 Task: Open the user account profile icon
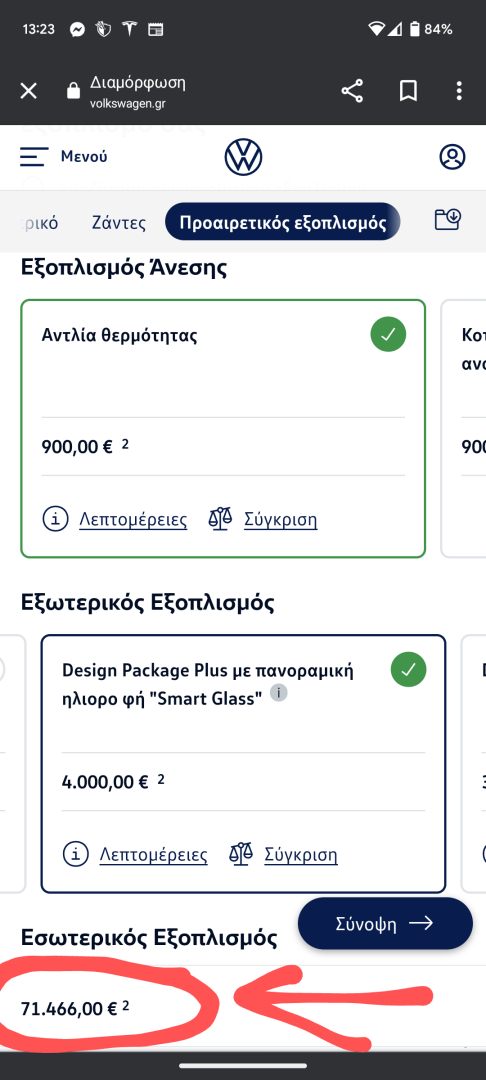tap(452, 157)
